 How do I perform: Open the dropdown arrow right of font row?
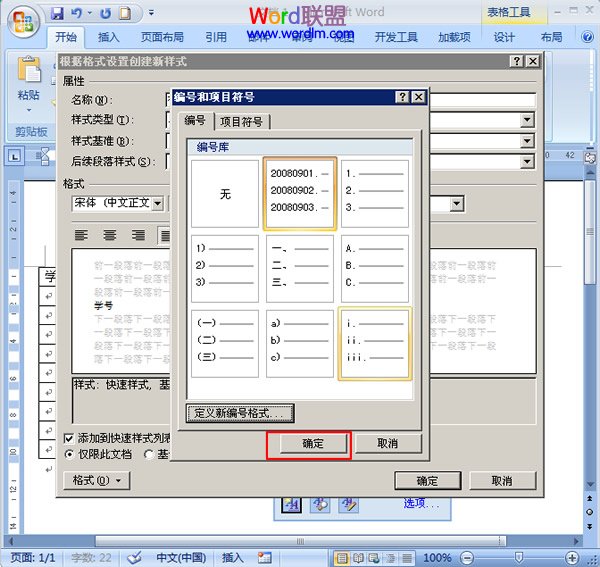[457, 204]
